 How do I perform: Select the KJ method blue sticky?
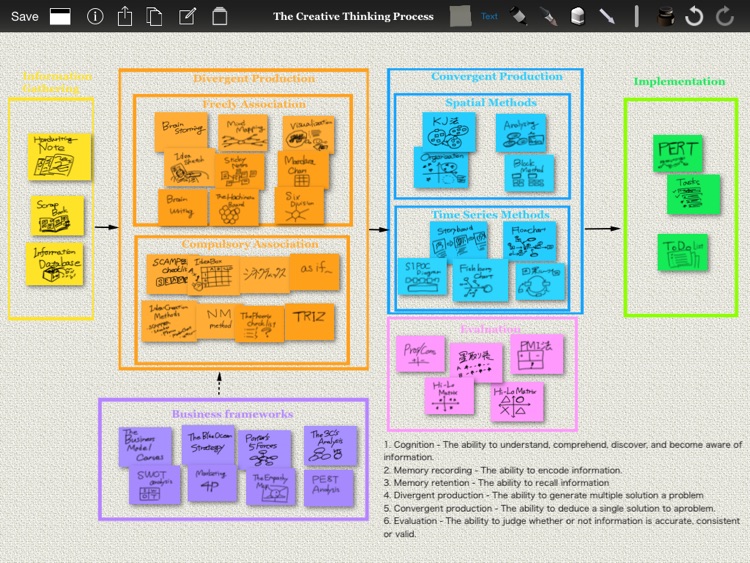click(x=449, y=131)
